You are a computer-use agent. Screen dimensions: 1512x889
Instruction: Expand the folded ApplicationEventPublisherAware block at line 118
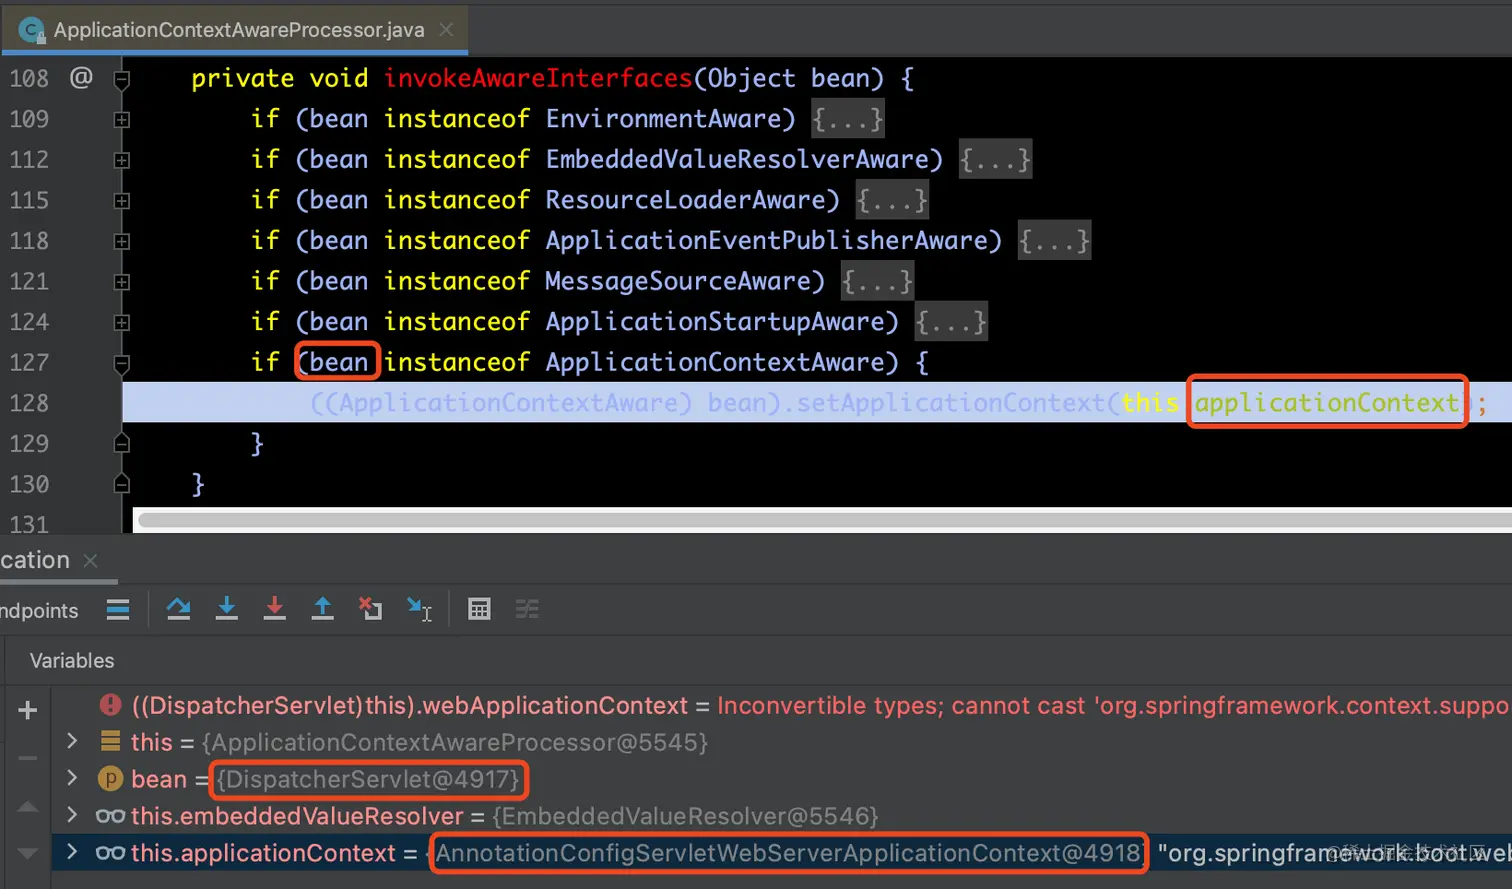click(x=122, y=241)
